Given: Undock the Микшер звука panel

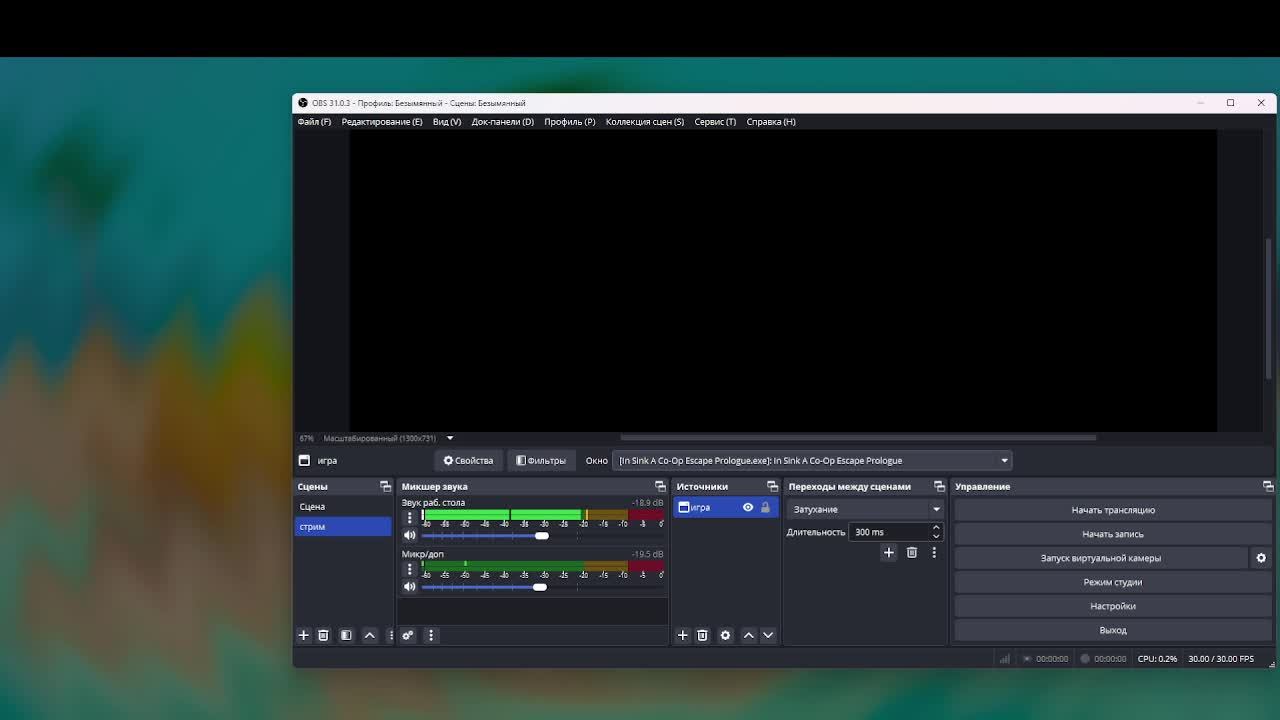Looking at the screenshot, I should (x=660, y=486).
